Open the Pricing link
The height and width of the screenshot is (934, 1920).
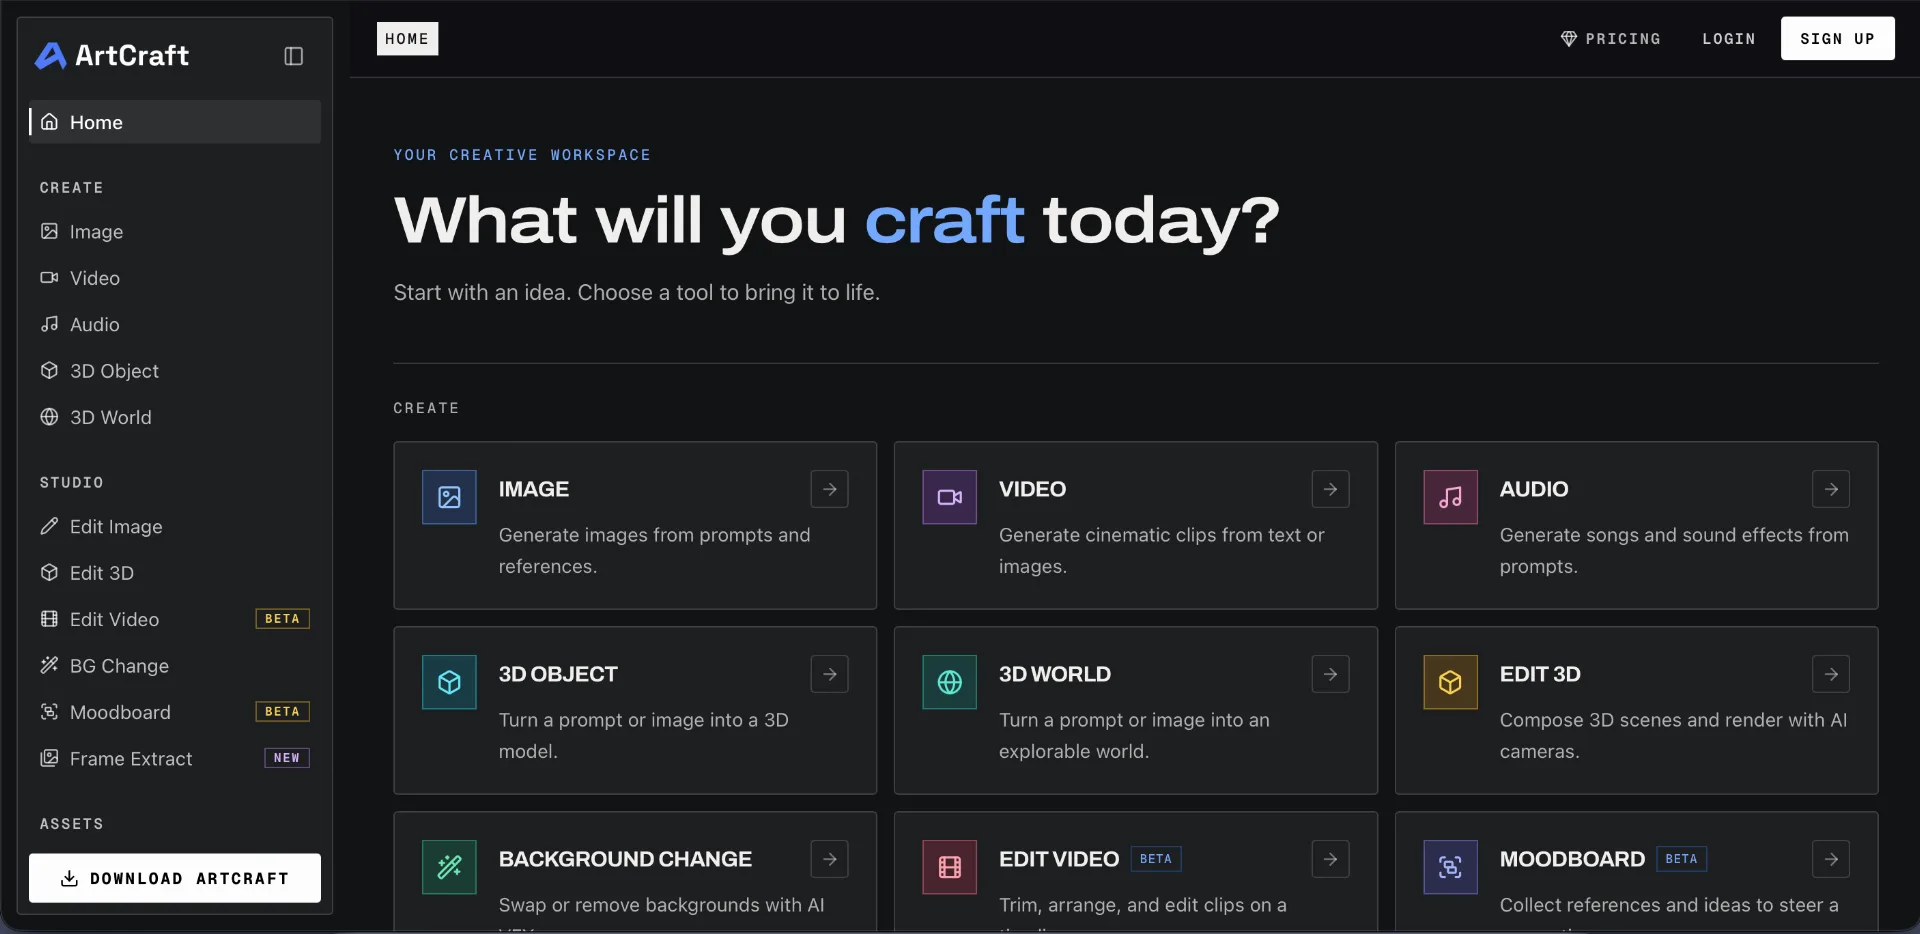[x=1610, y=39]
